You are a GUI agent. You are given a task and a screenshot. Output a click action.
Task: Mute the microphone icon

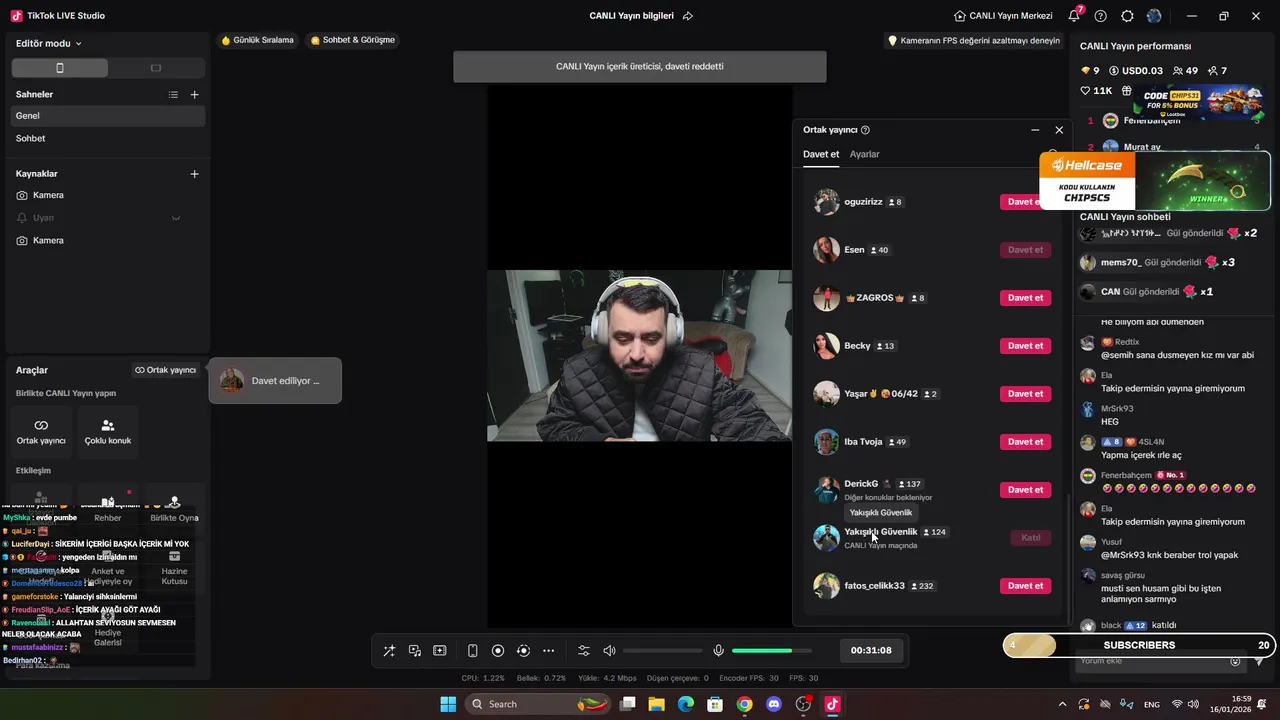pyautogui.click(x=718, y=651)
